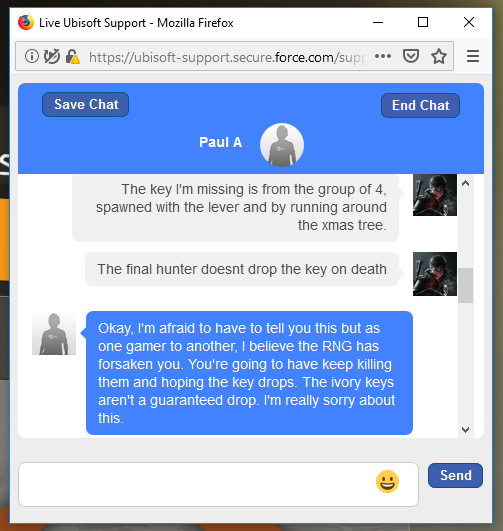The width and height of the screenshot is (503, 531).
Task: Bookmark this page with the star icon
Action: pos(439,56)
